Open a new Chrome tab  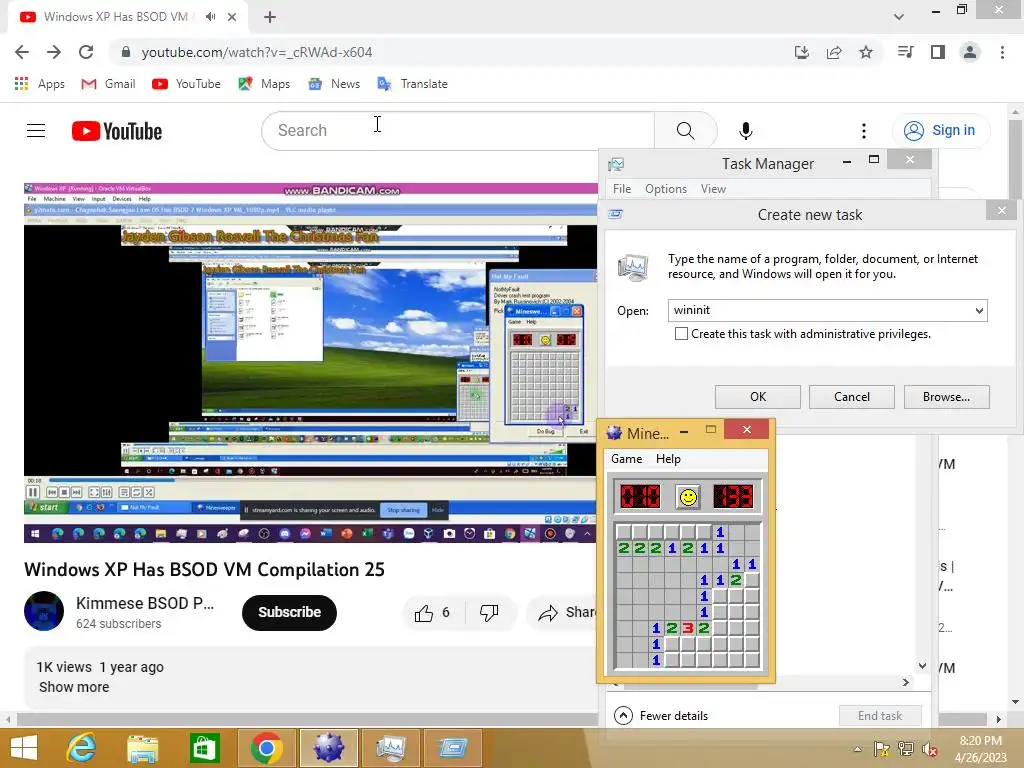270,17
